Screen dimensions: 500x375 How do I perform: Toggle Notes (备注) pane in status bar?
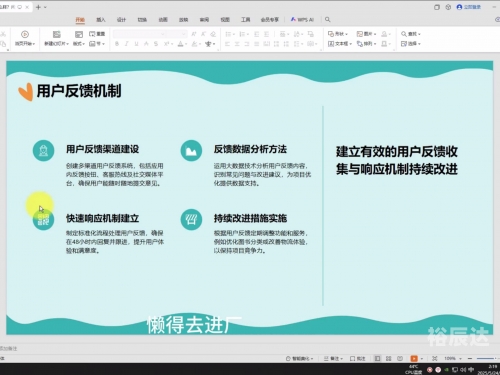pyautogui.click(x=333, y=359)
